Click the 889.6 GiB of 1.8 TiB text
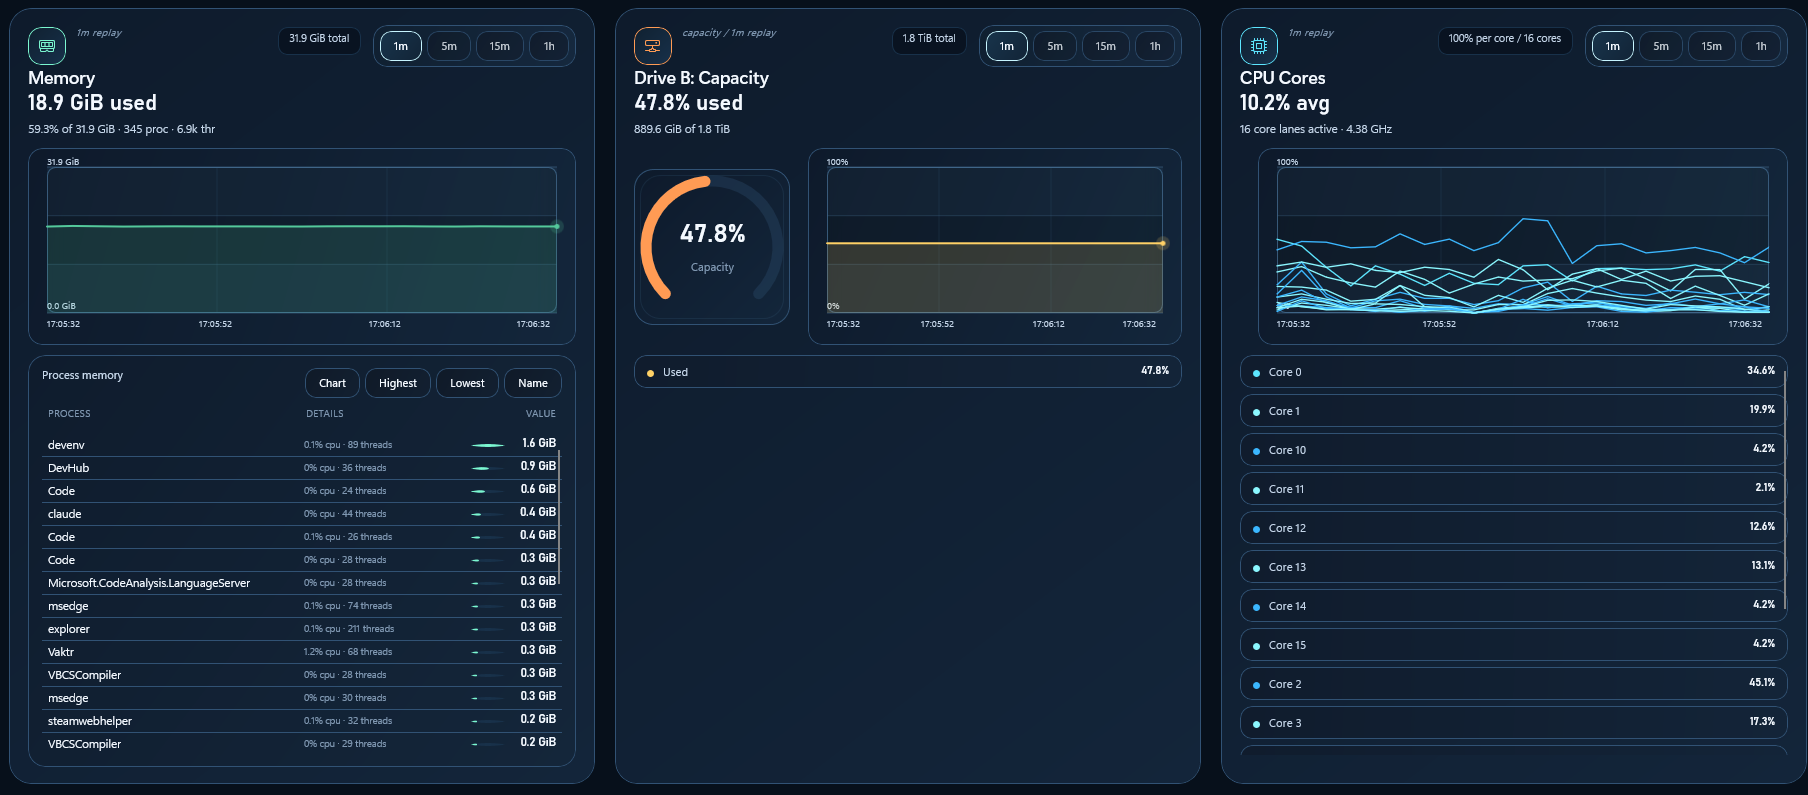Screen dimensions: 1808x795 [x=682, y=129]
